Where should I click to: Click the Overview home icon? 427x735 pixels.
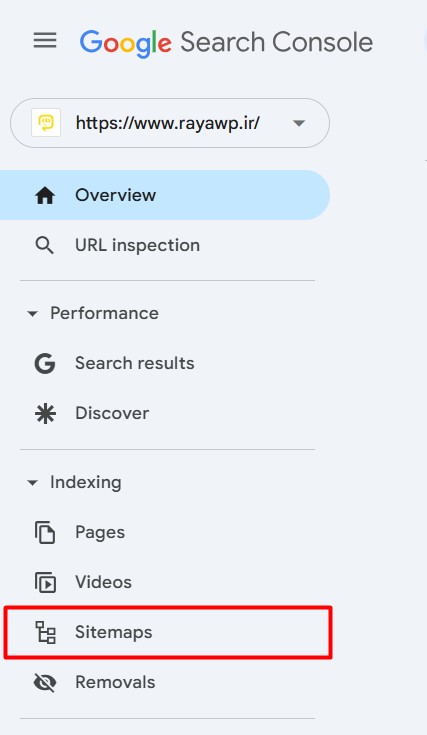(45, 195)
